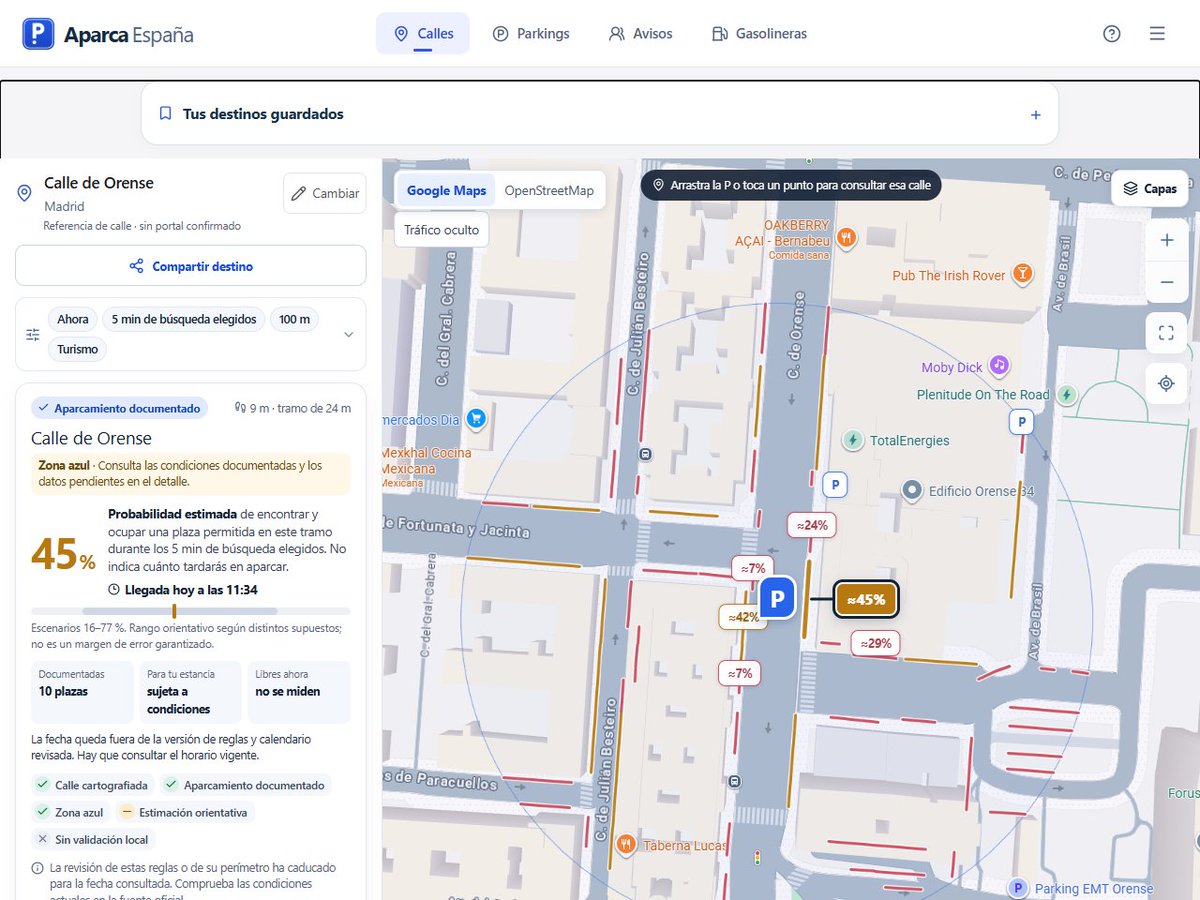Switch the map to OpenStreetMap
The width and height of the screenshot is (1200, 900).
coord(549,190)
